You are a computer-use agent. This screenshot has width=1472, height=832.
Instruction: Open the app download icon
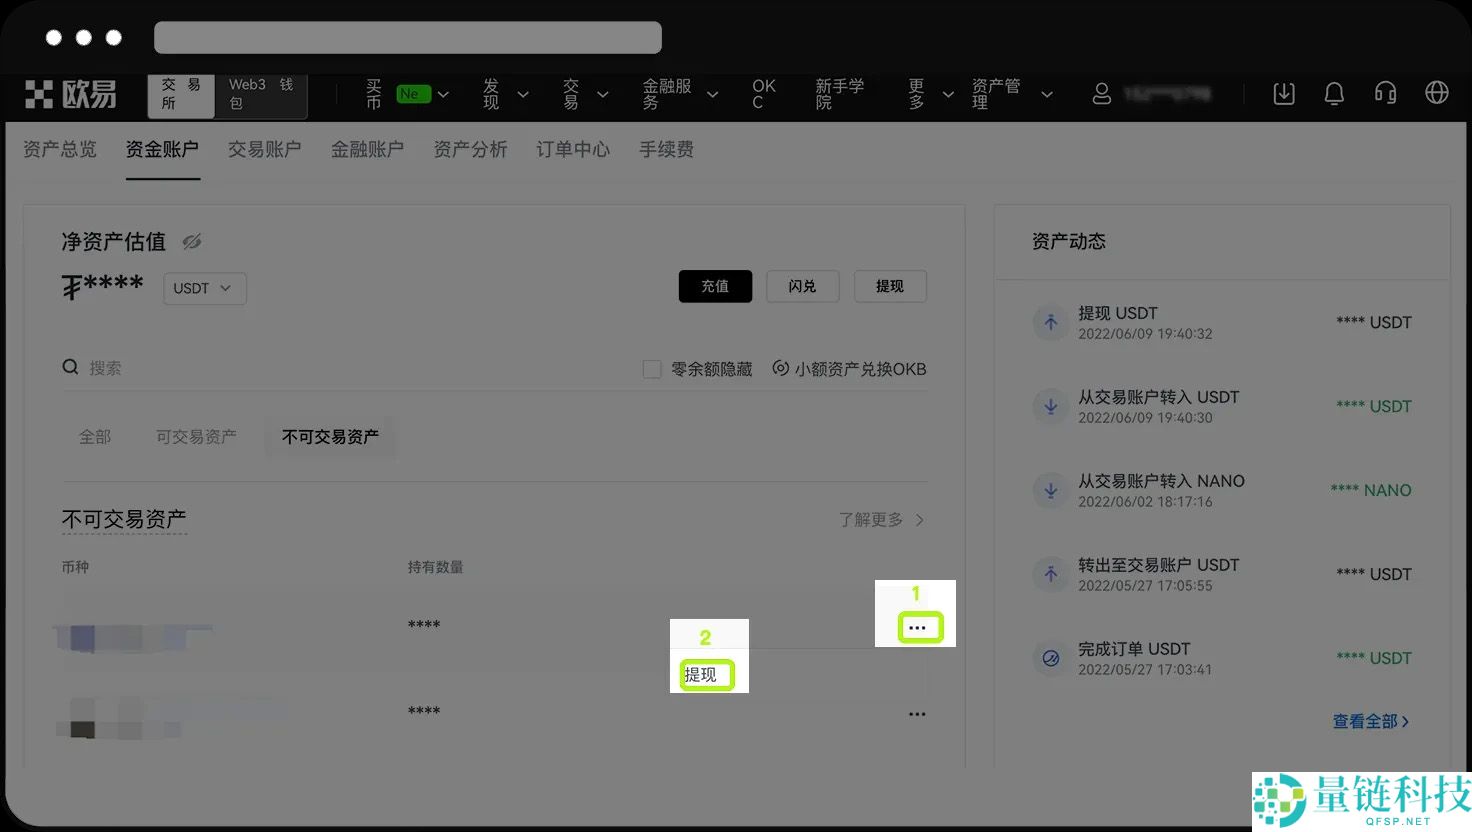1284,93
